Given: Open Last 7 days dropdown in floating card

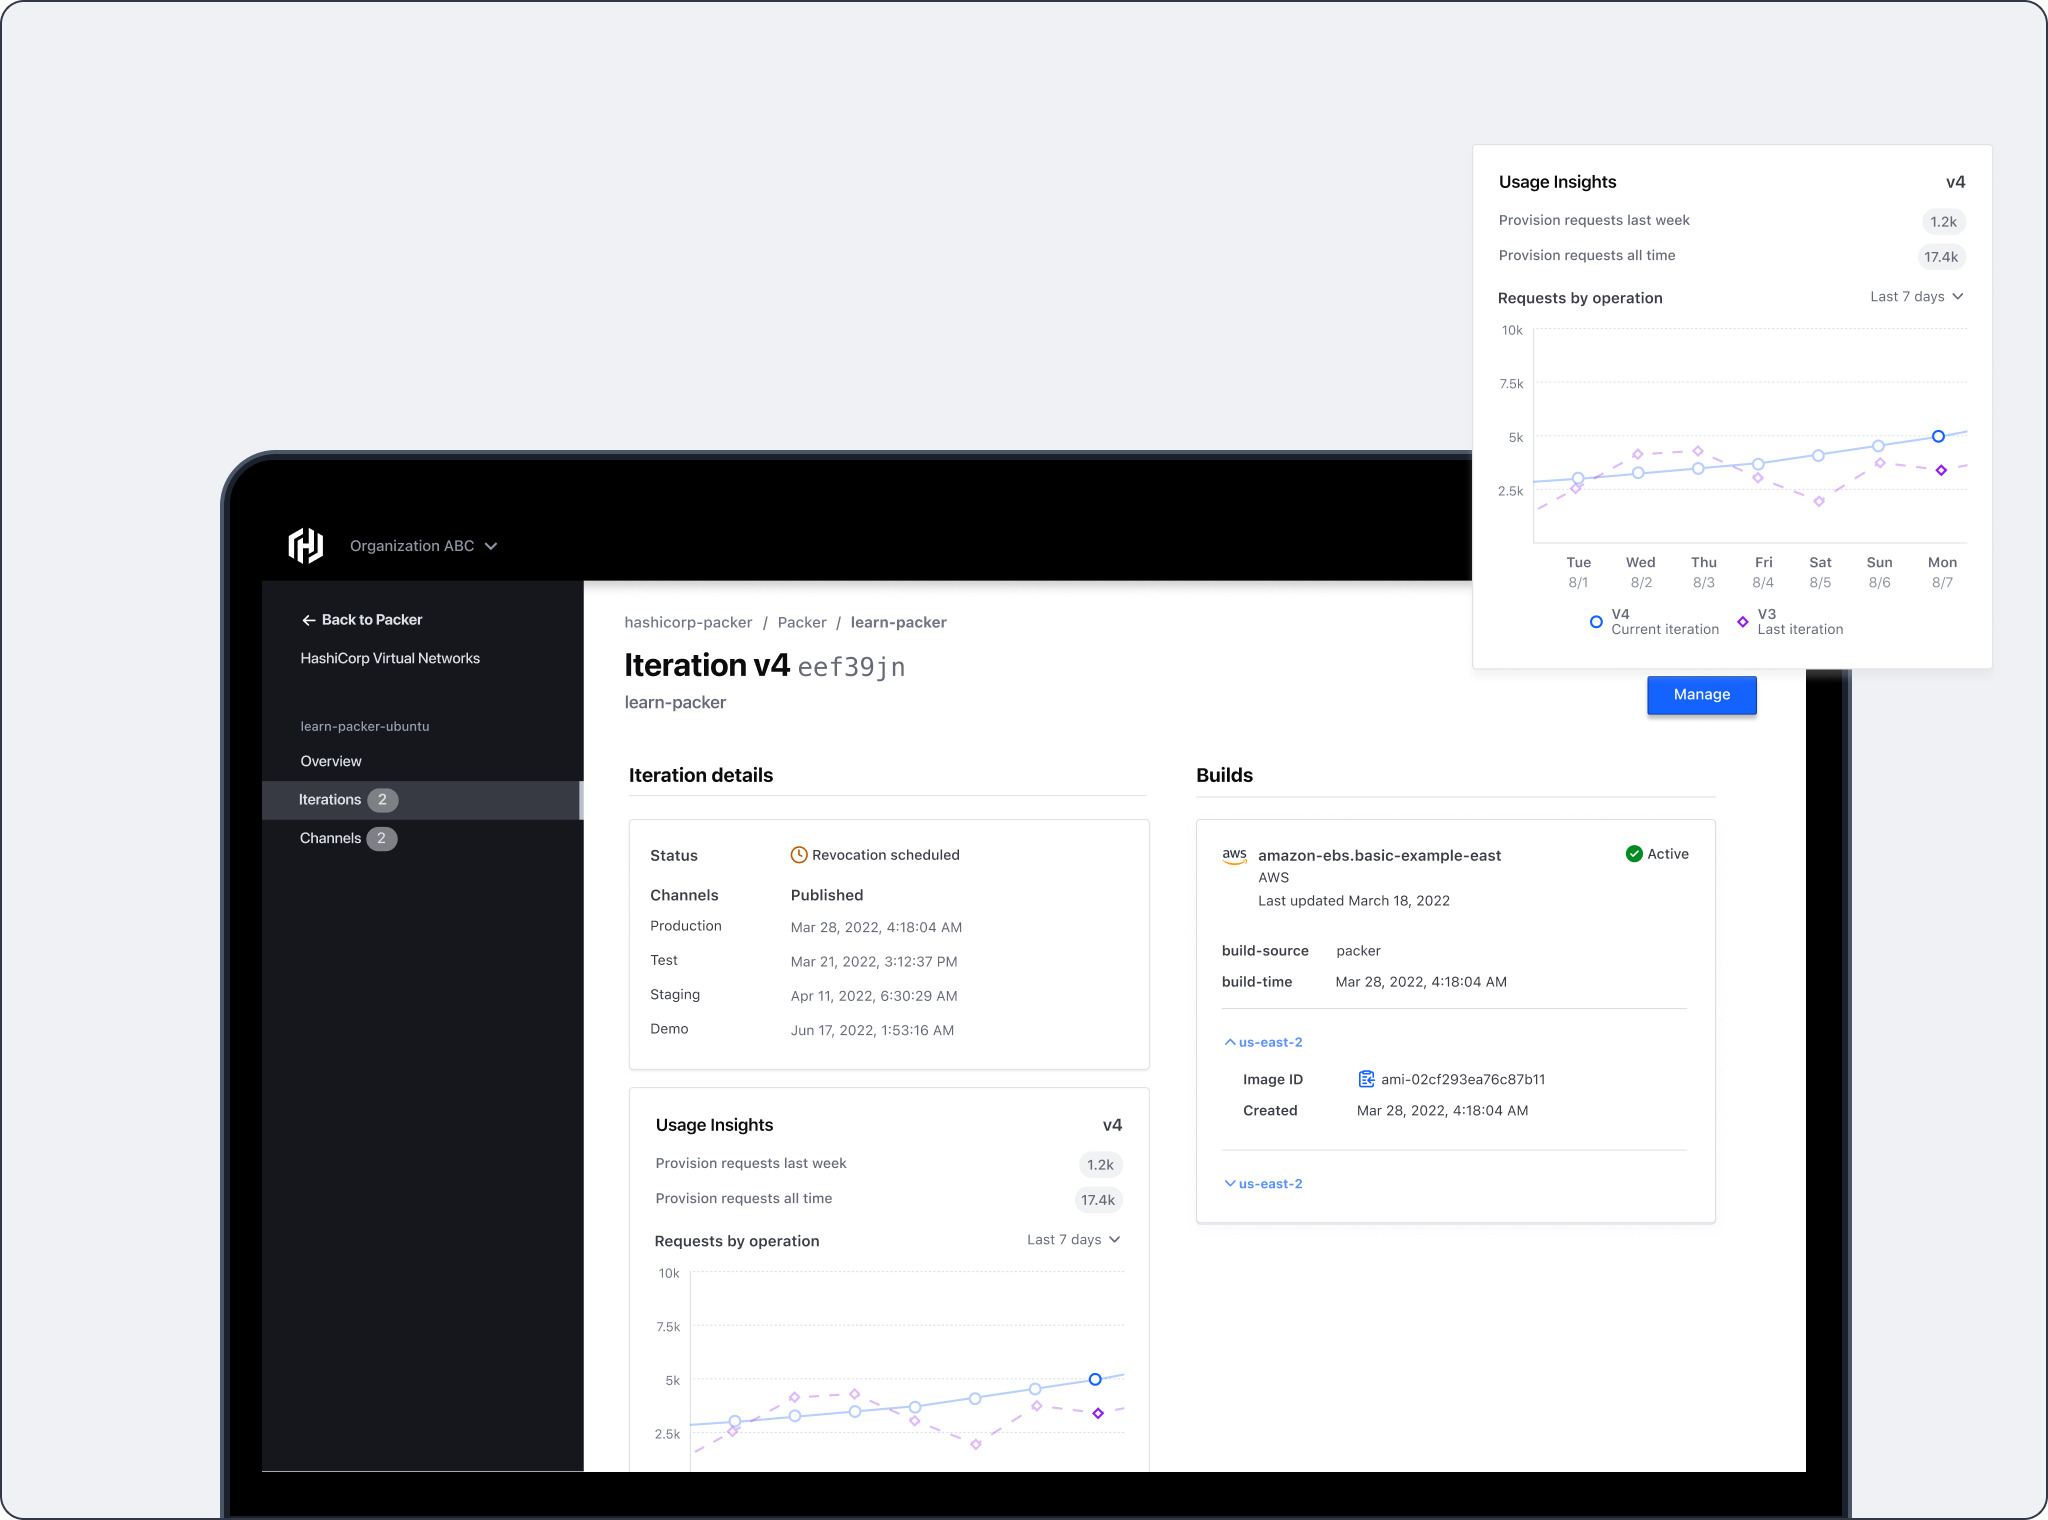Looking at the screenshot, I should point(1916,297).
